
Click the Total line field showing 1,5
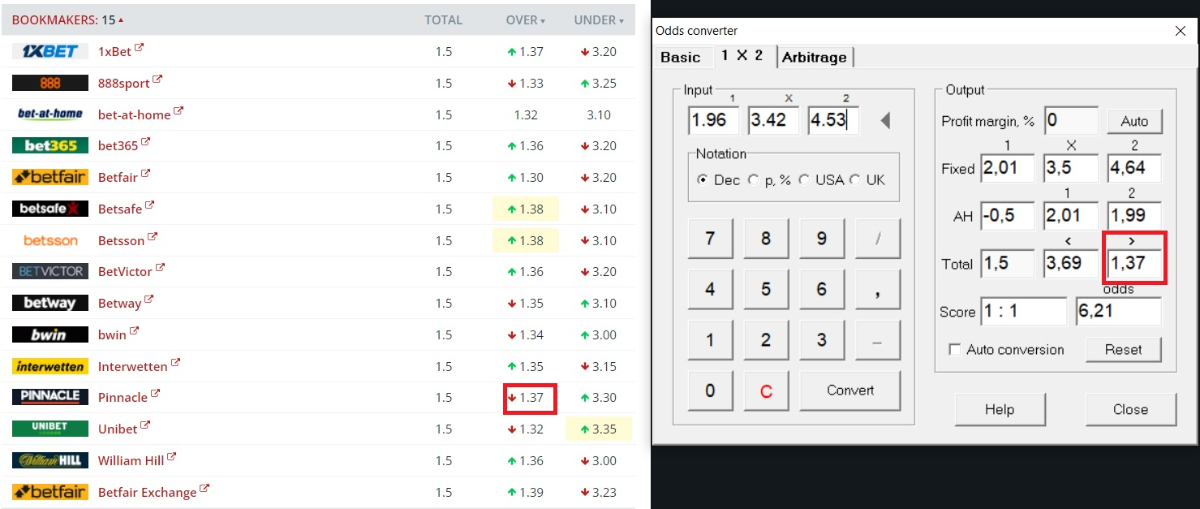(x=1007, y=263)
